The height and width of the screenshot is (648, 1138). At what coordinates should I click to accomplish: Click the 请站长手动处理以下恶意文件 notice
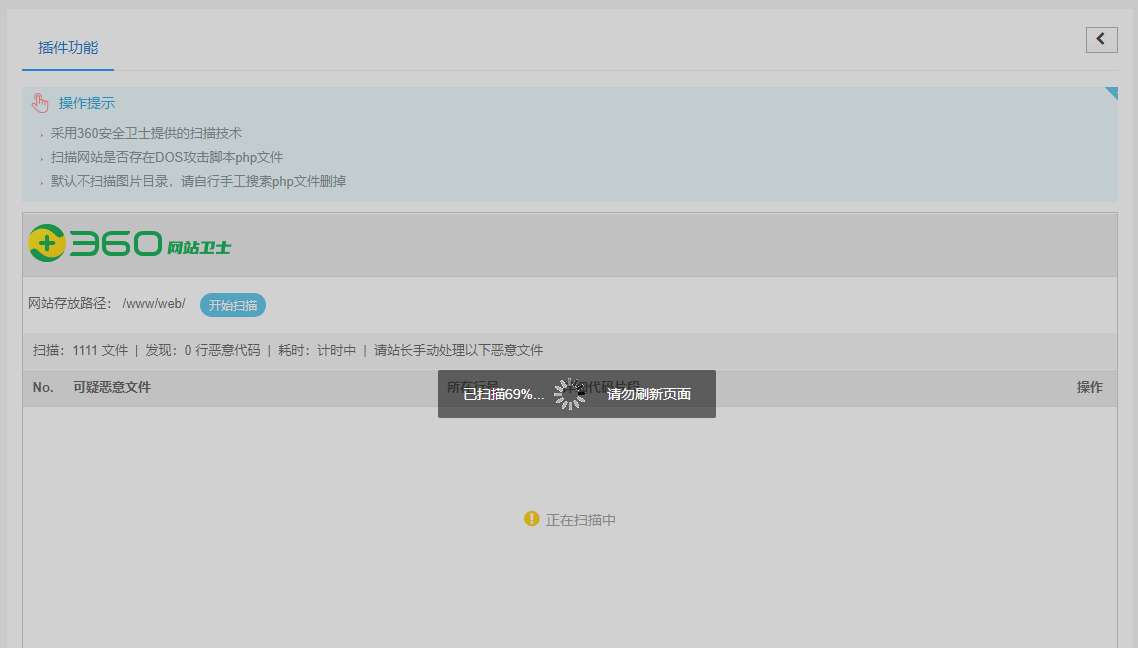[459, 350]
